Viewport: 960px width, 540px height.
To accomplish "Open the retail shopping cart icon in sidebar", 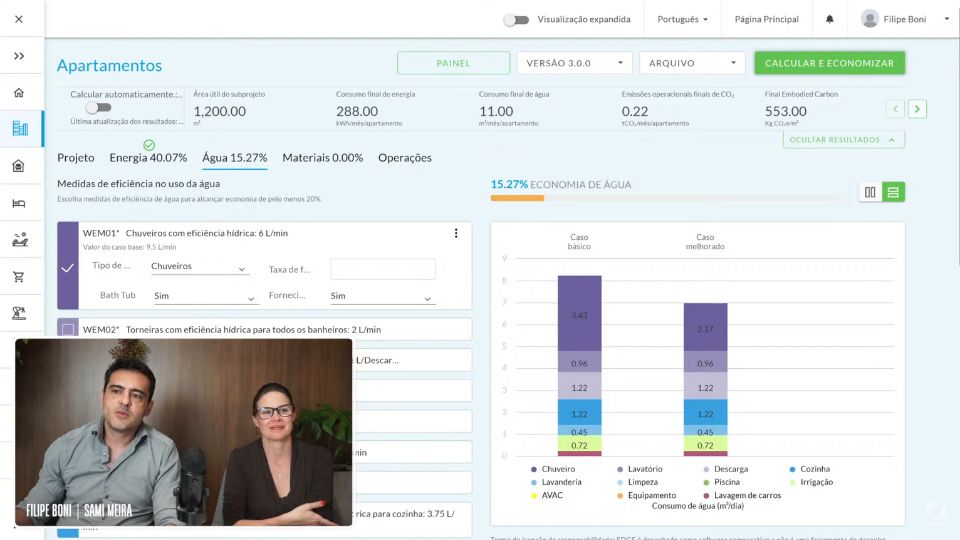I will 19,276.
